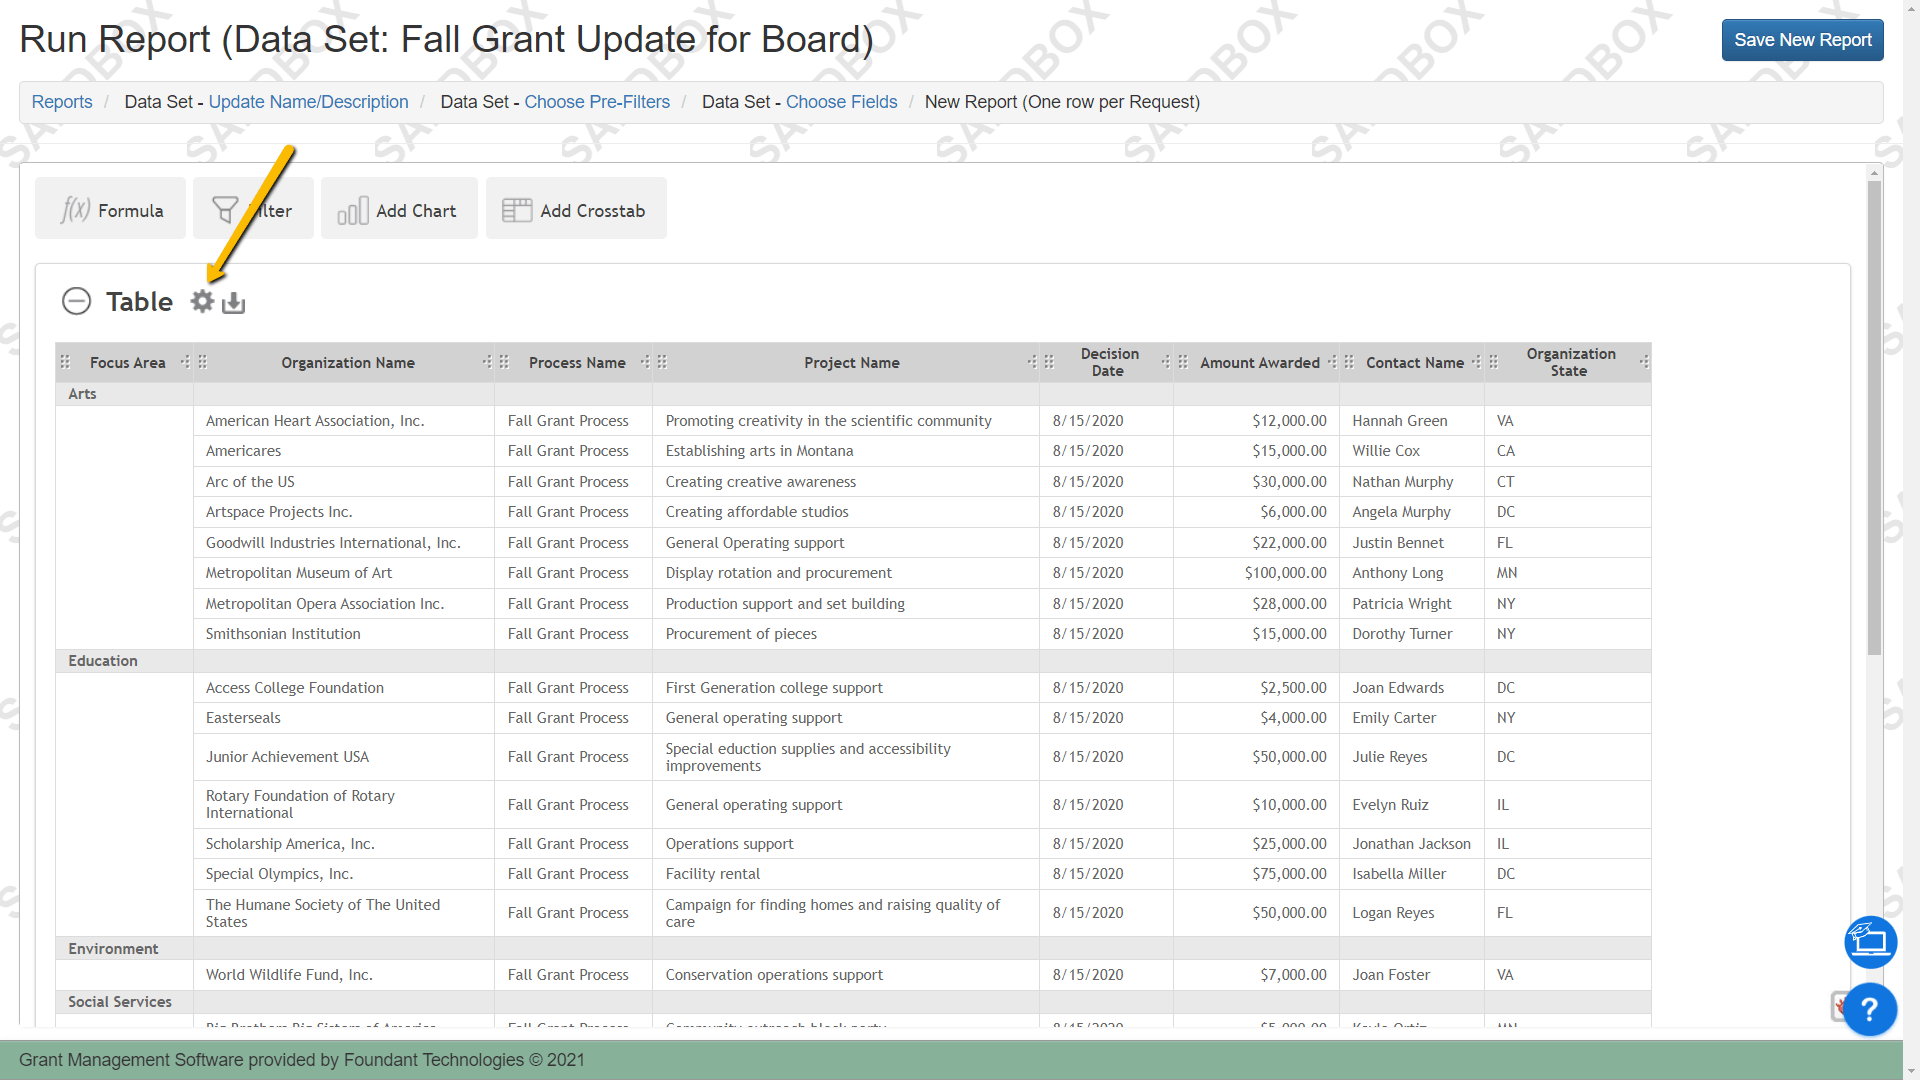Open Organization Name column options handle
The image size is (1920, 1080).
pyautogui.click(x=487, y=362)
